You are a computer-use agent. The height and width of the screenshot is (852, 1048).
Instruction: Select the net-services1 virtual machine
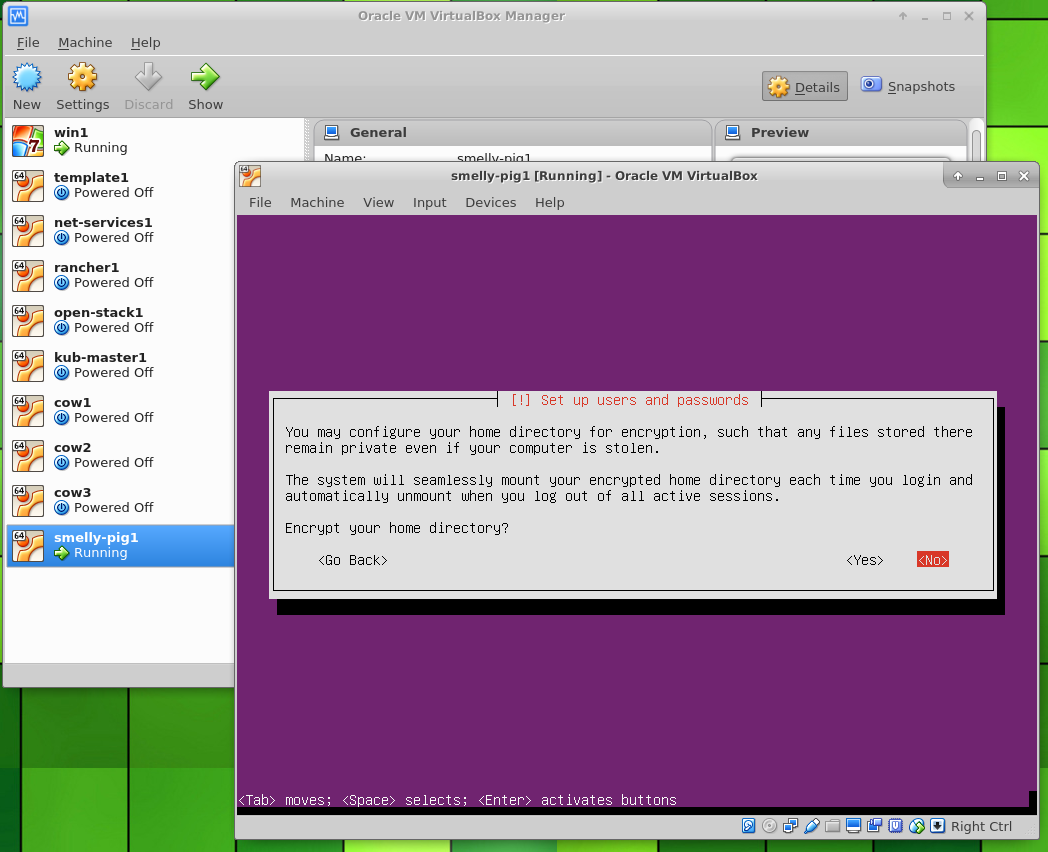120,230
